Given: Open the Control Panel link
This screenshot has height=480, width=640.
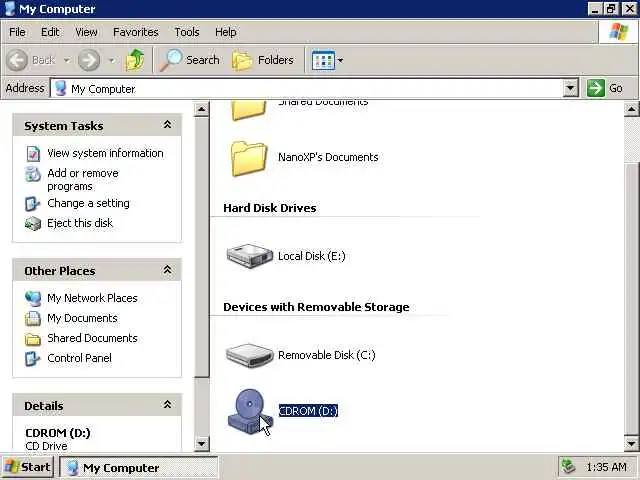Looking at the screenshot, I should [79, 358].
